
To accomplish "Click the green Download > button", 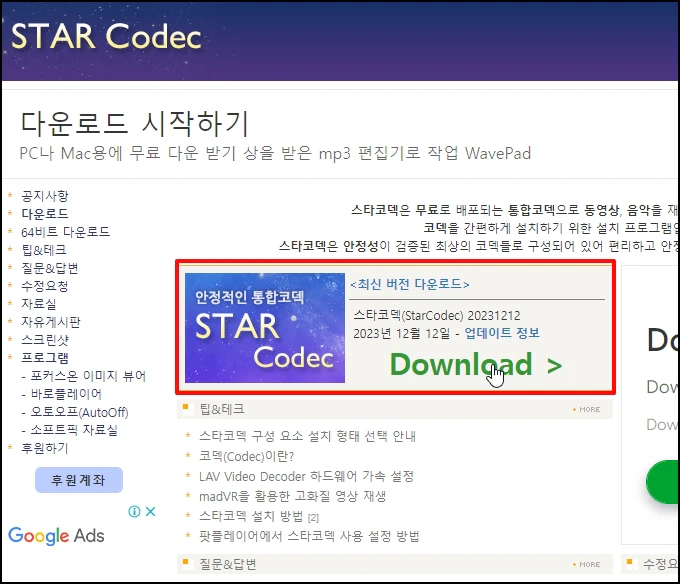I will tap(476, 364).
